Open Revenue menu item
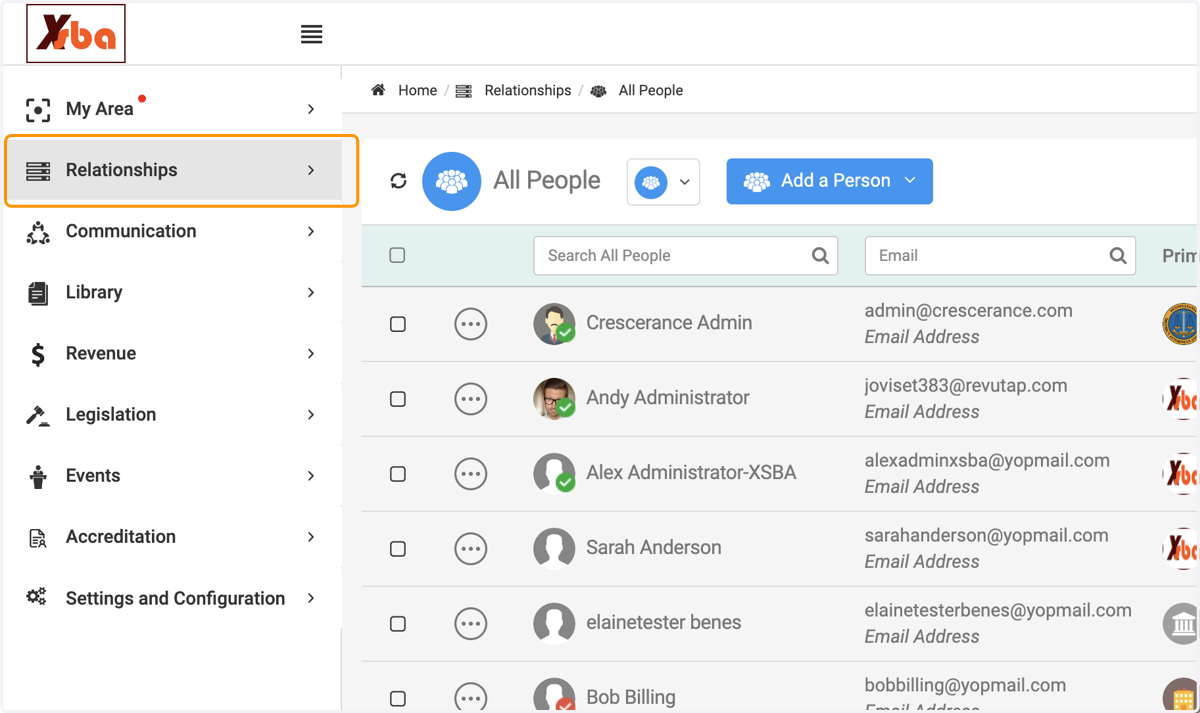Viewport: 1200px width, 713px height. click(x=173, y=353)
